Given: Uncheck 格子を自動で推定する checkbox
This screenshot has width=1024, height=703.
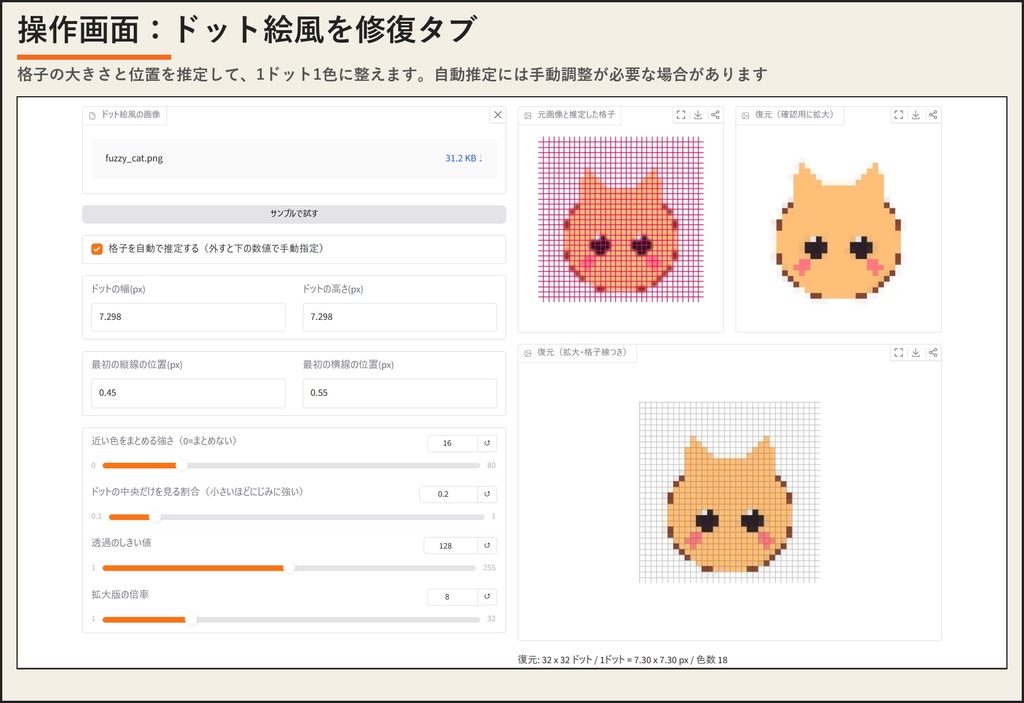Looking at the screenshot, I should pyautogui.click(x=97, y=249).
